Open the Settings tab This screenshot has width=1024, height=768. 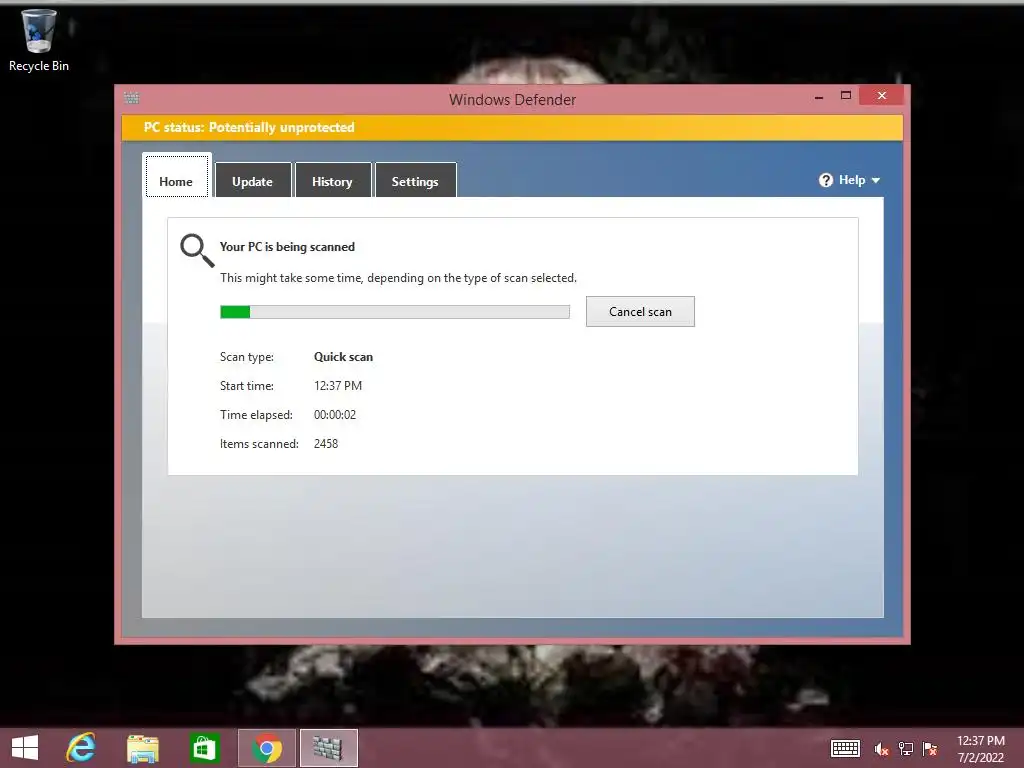tap(415, 180)
